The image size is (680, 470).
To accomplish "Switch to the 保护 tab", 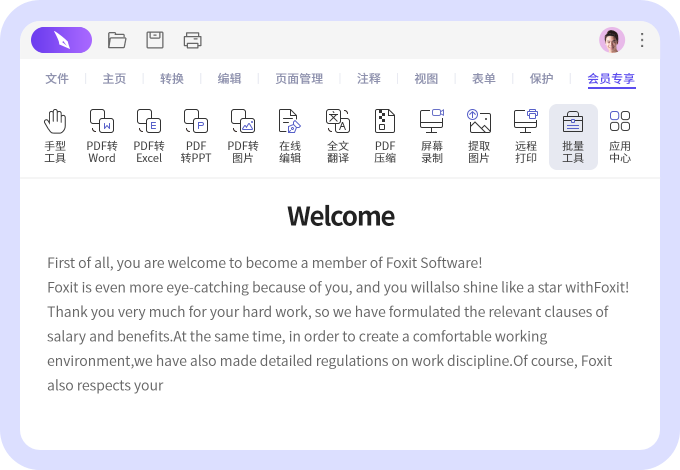I will 541,78.
